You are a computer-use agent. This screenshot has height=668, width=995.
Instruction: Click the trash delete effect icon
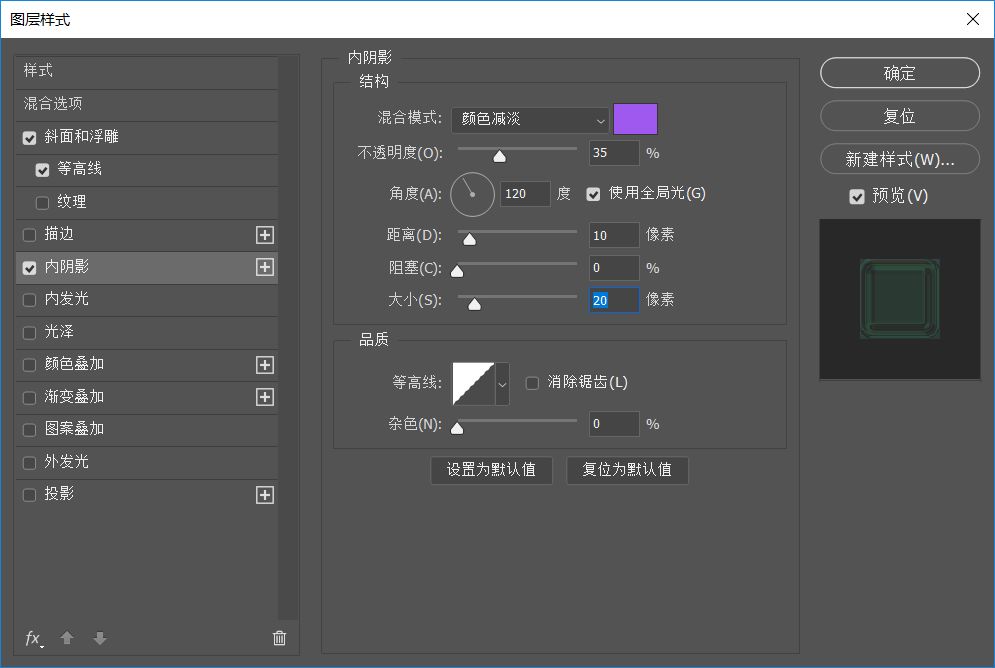point(279,638)
